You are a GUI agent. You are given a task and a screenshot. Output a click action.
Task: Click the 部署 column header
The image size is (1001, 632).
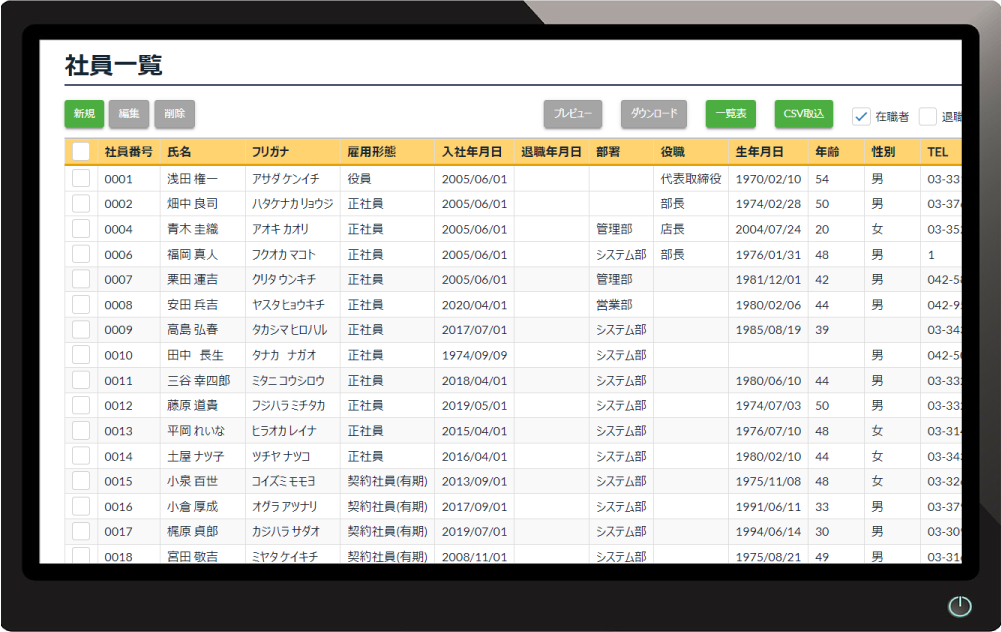pos(608,152)
